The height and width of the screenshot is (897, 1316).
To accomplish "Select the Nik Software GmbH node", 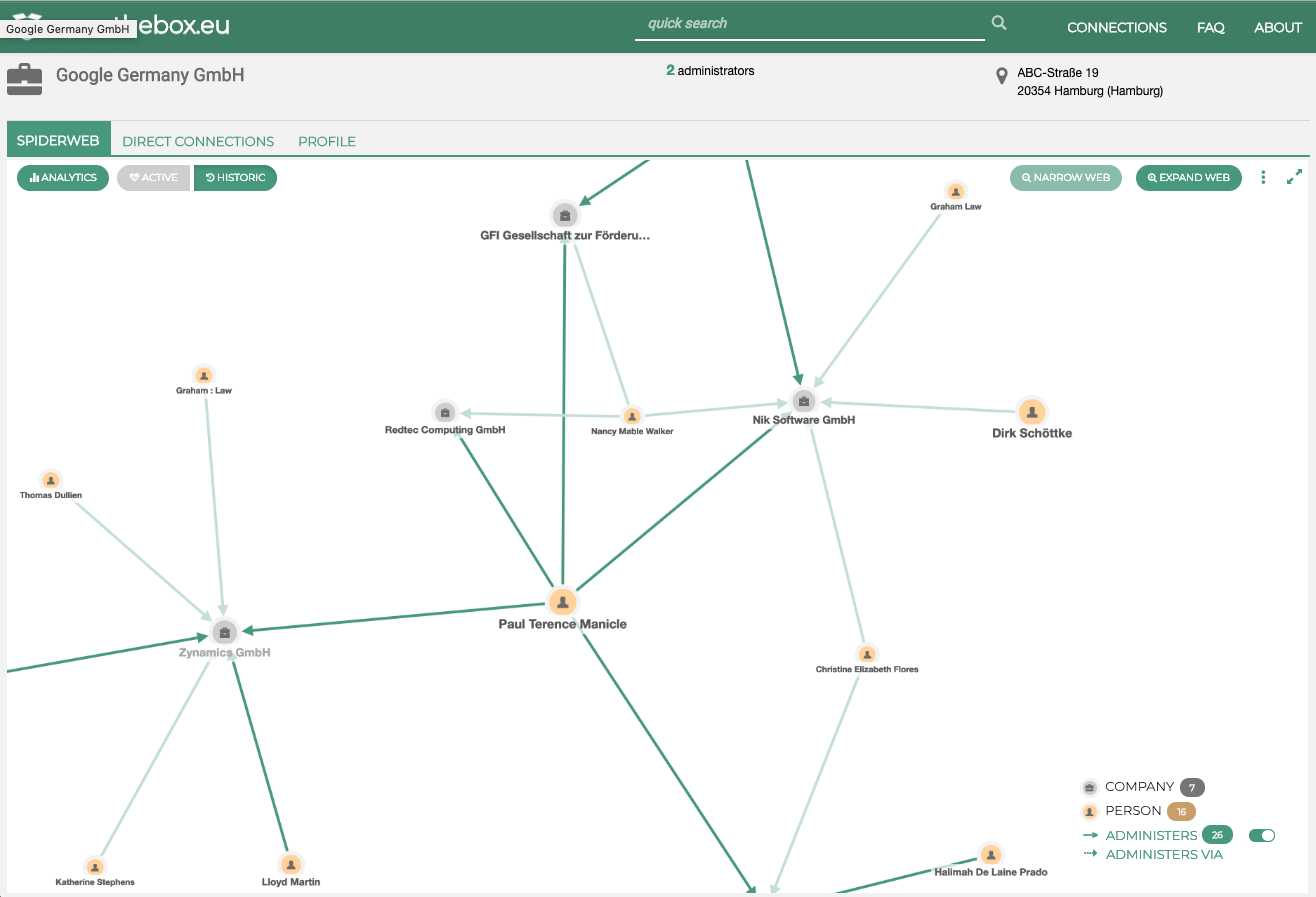I will tap(804, 402).
